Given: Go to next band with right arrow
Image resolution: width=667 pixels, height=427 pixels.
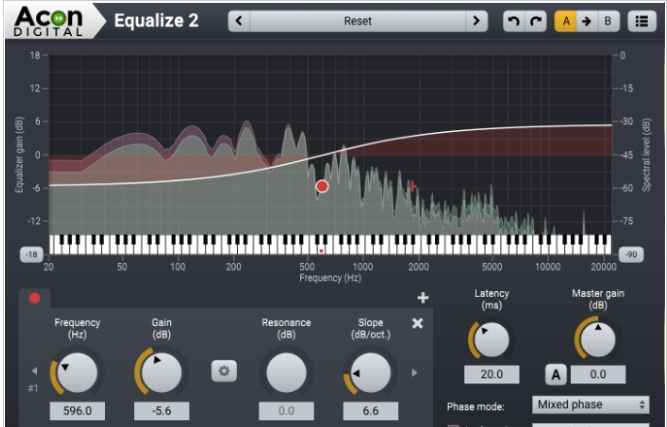Looking at the screenshot, I should pyautogui.click(x=414, y=372).
